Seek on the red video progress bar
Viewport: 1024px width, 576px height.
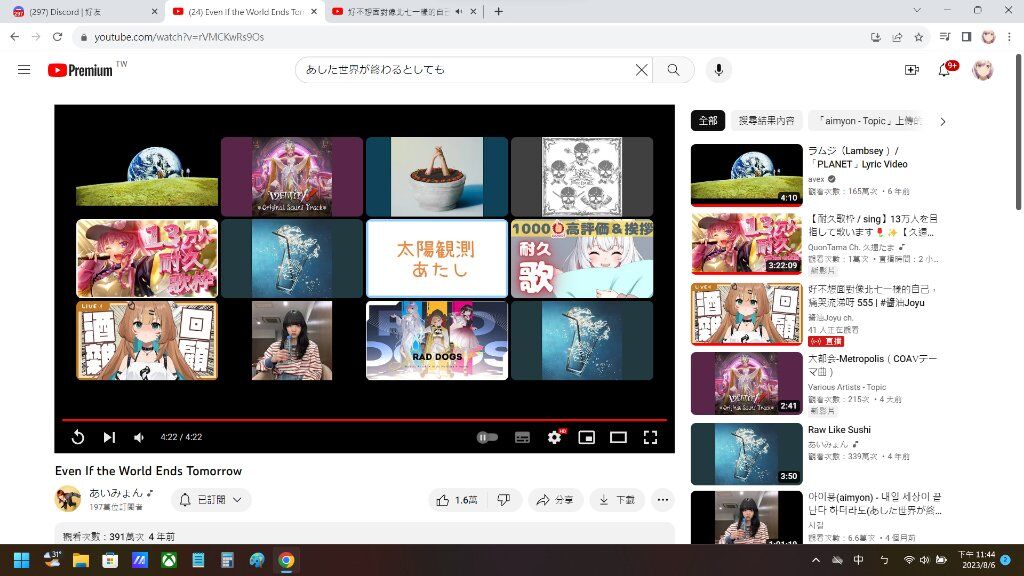click(x=364, y=420)
